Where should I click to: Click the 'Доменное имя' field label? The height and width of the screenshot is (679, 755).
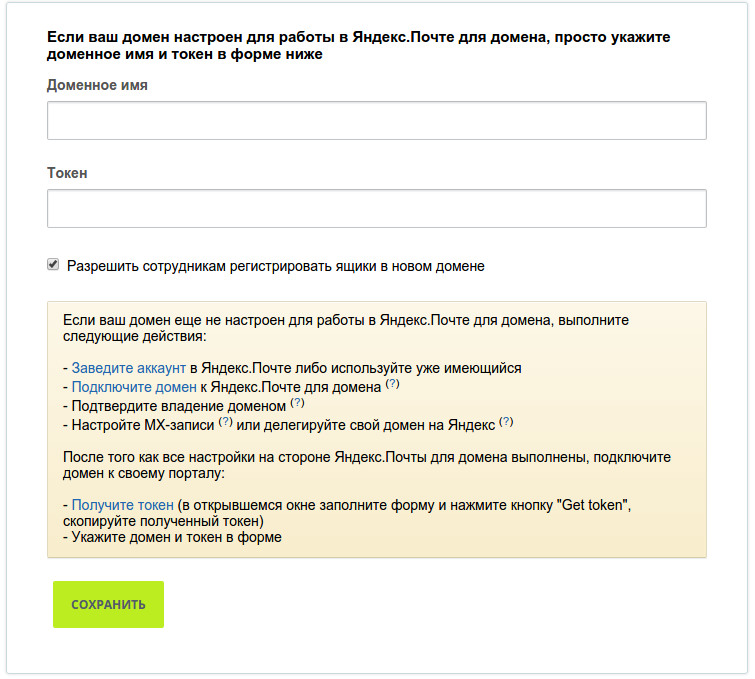pos(97,85)
